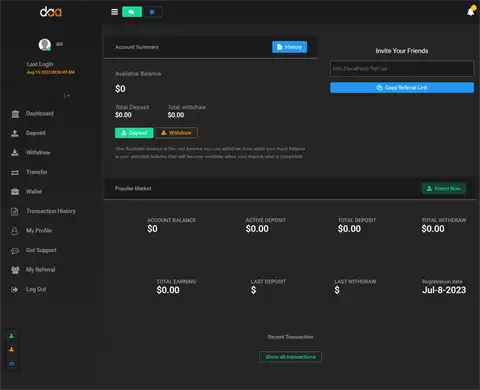This screenshot has width=480, height=390.
Task: Click the Get Support chat bubble icon
Action: click(x=15, y=251)
